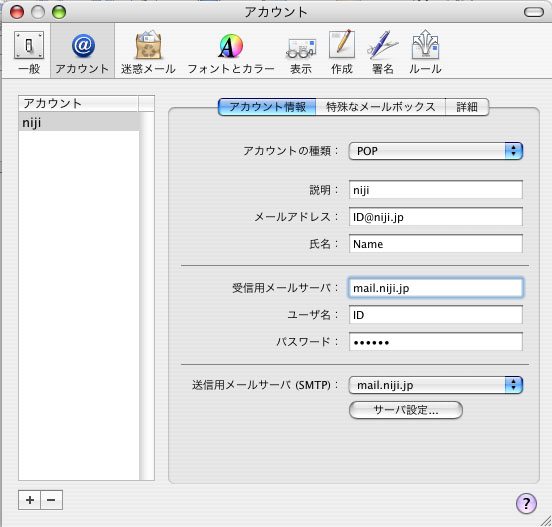Click the メールアドレス field containing ID@niji.jp
The image size is (552, 527).
tap(435, 217)
